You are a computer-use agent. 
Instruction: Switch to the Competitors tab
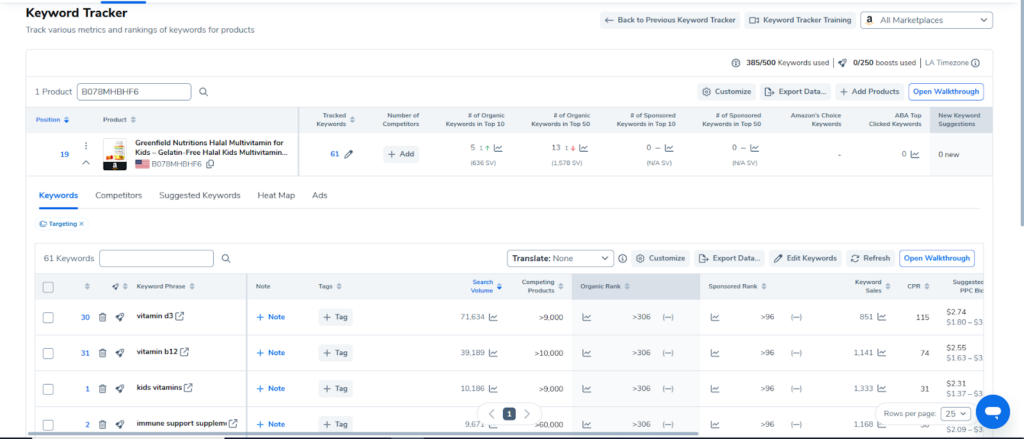(x=118, y=195)
